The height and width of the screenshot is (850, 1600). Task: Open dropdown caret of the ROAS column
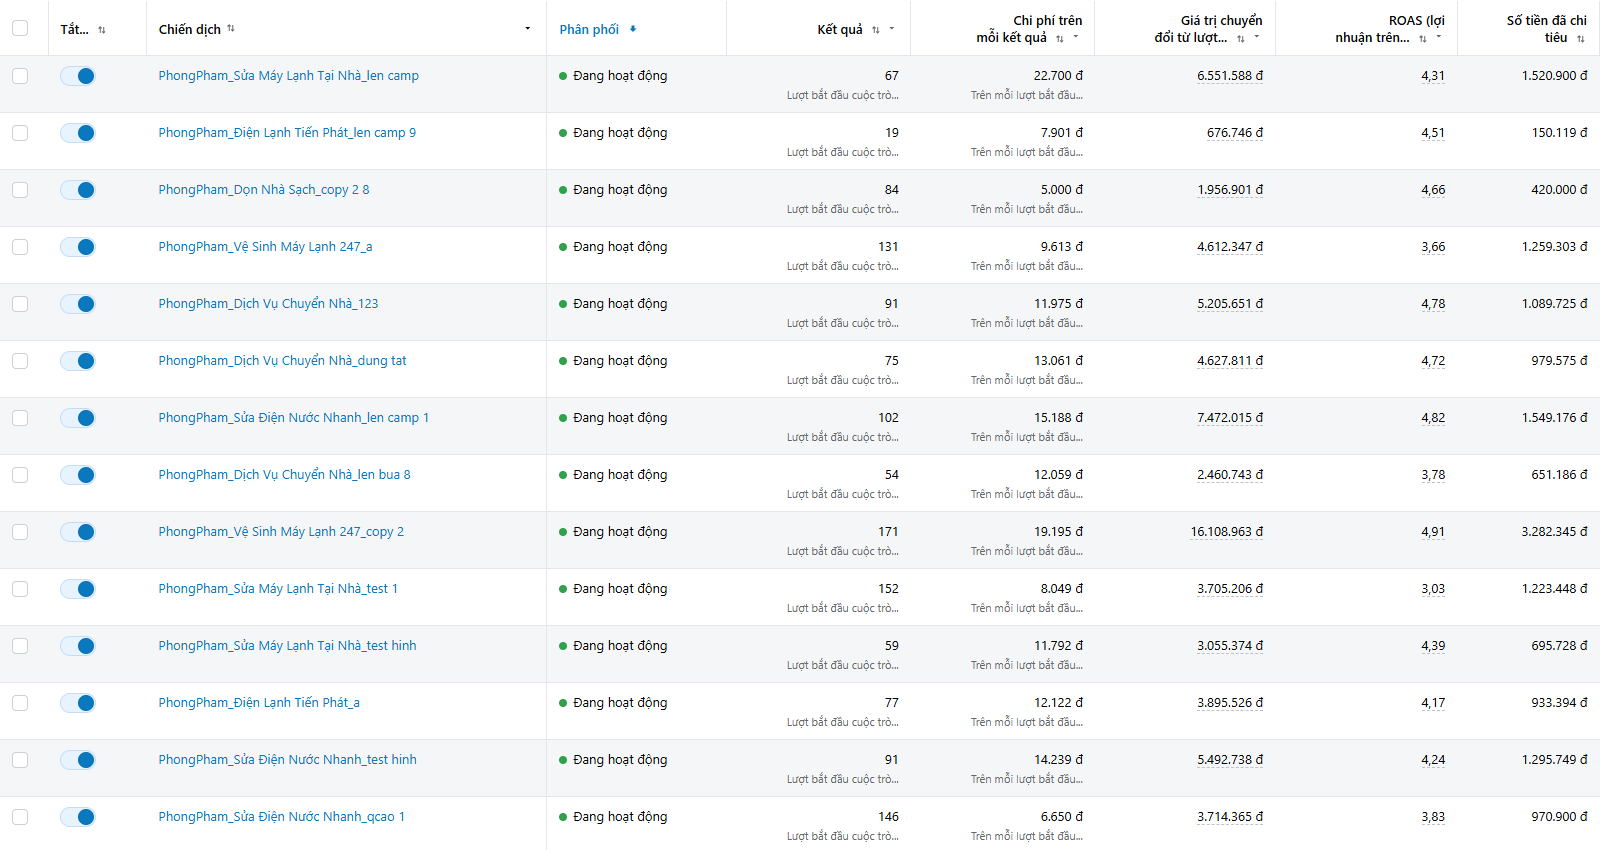click(1439, 37)
